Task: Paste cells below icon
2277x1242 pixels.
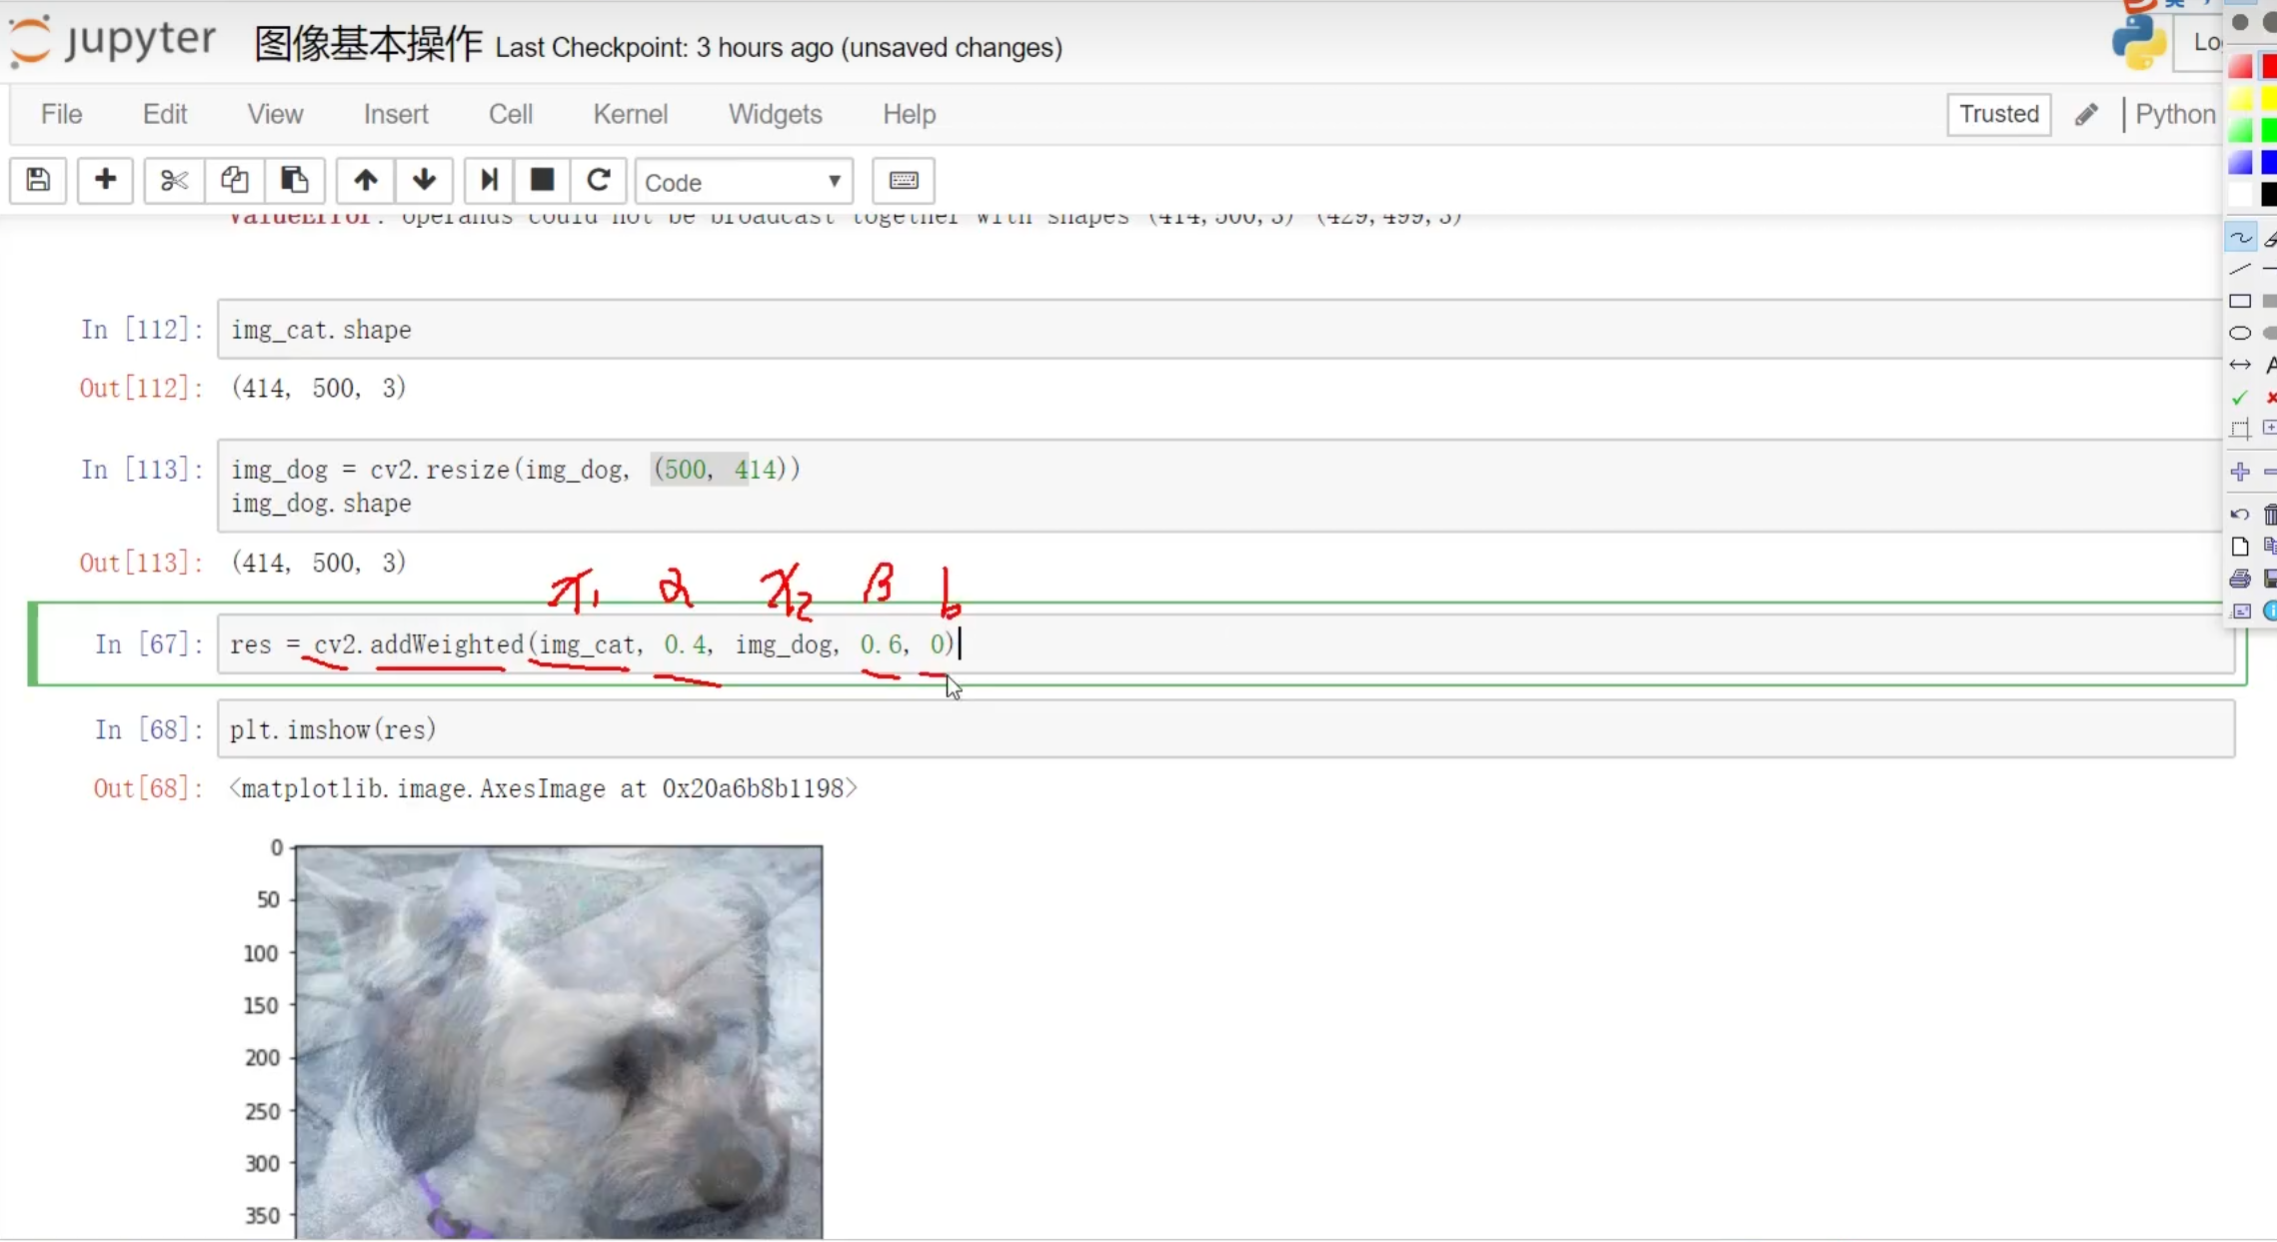Action: click(x=294, y=180)
